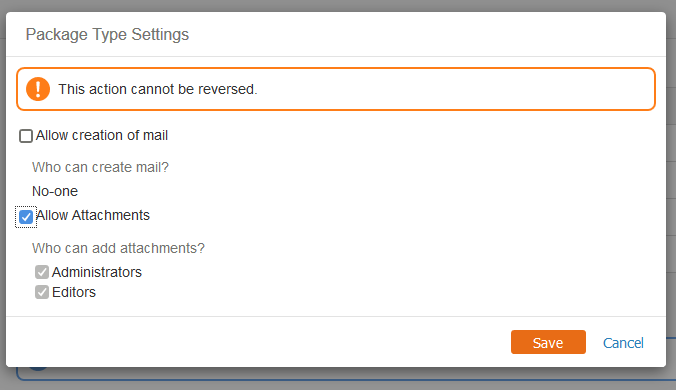The width and height of the screenshot is (676, 390).
Task: Click the "Who can add attachments?" heading
Action: coord(118,248)
